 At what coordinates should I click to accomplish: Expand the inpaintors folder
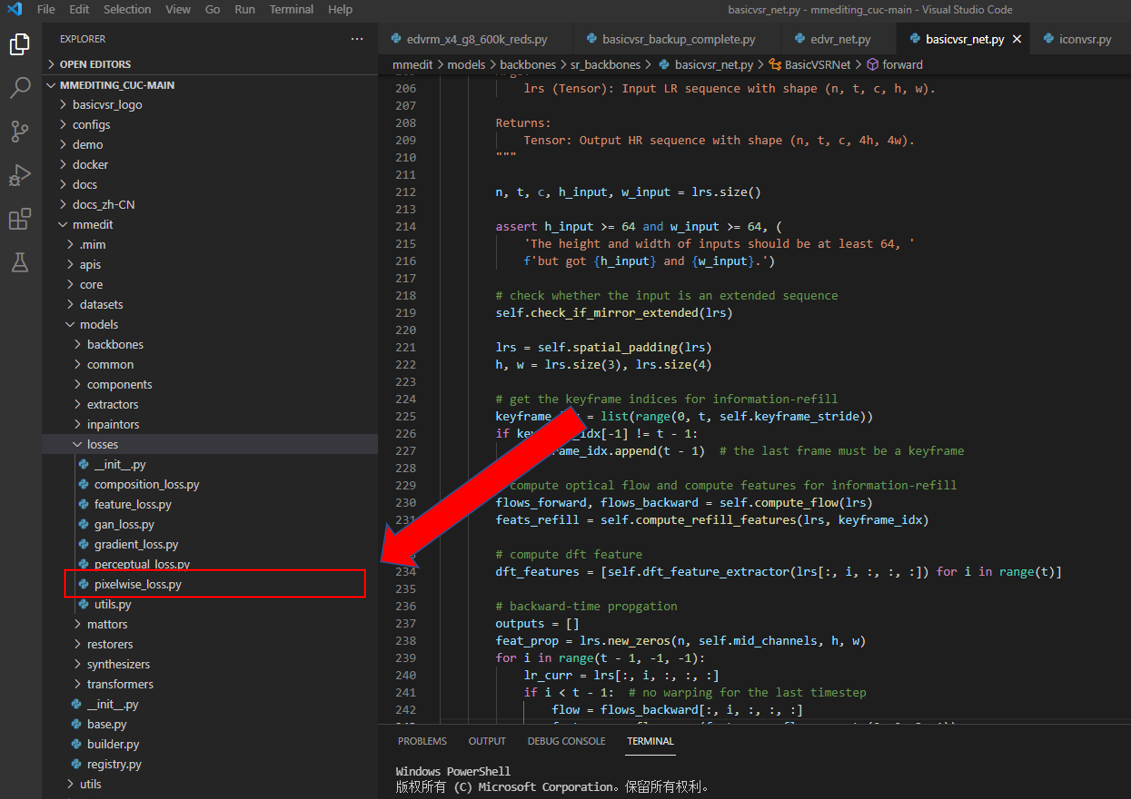coord(210,425)
